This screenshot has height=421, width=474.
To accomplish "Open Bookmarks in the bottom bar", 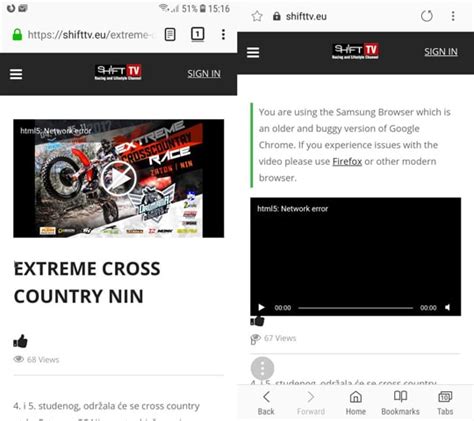I will pos(400,403).
